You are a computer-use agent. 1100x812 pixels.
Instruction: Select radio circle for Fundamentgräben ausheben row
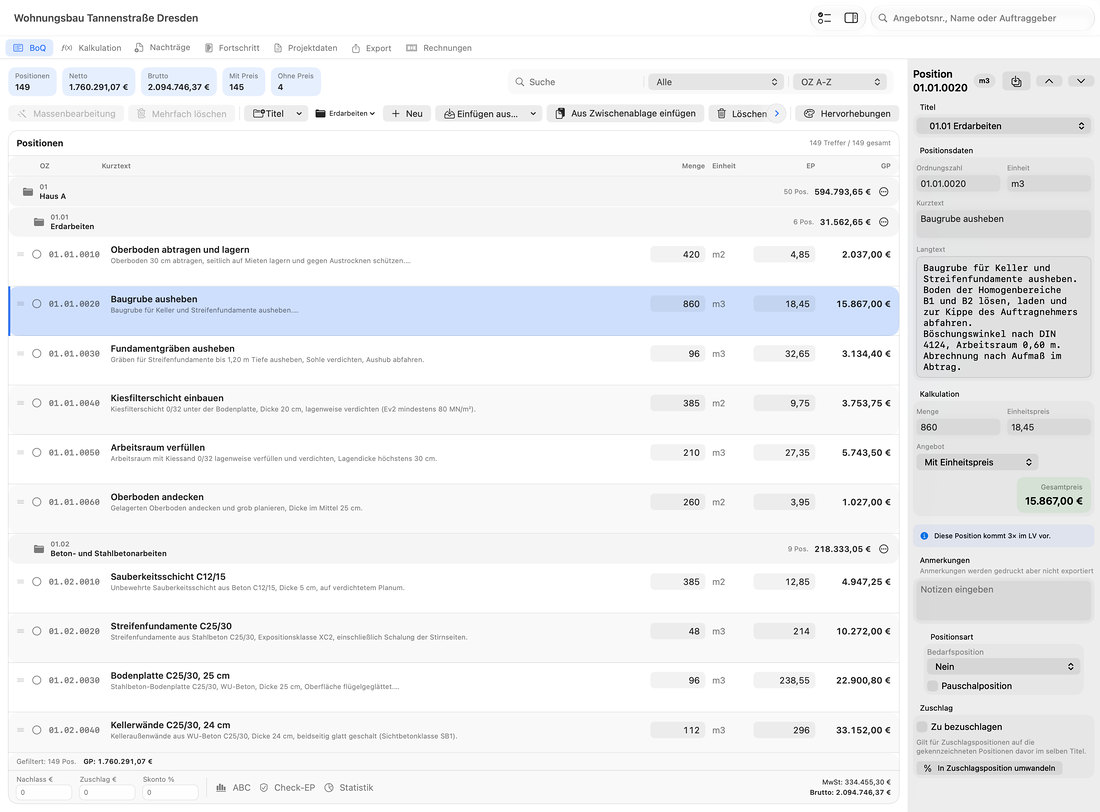(x=36, y=354)
